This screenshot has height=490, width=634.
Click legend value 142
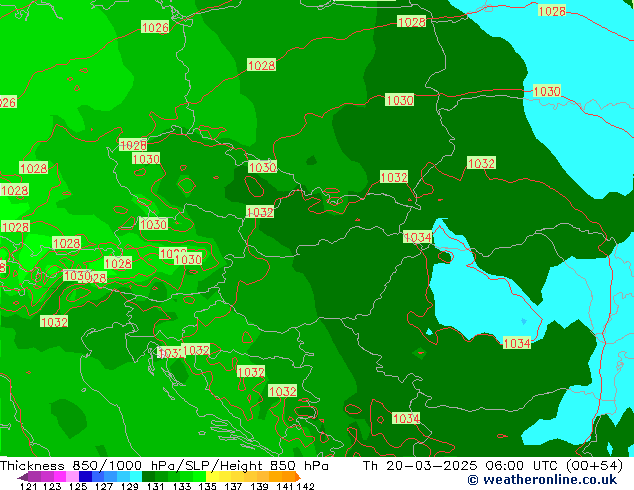(305, 486)
